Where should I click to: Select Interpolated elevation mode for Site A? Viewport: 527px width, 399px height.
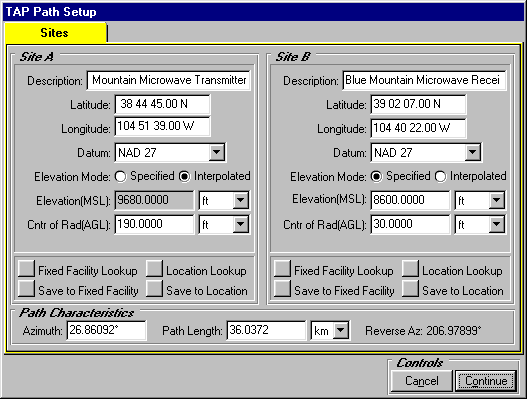coord(185,176)
